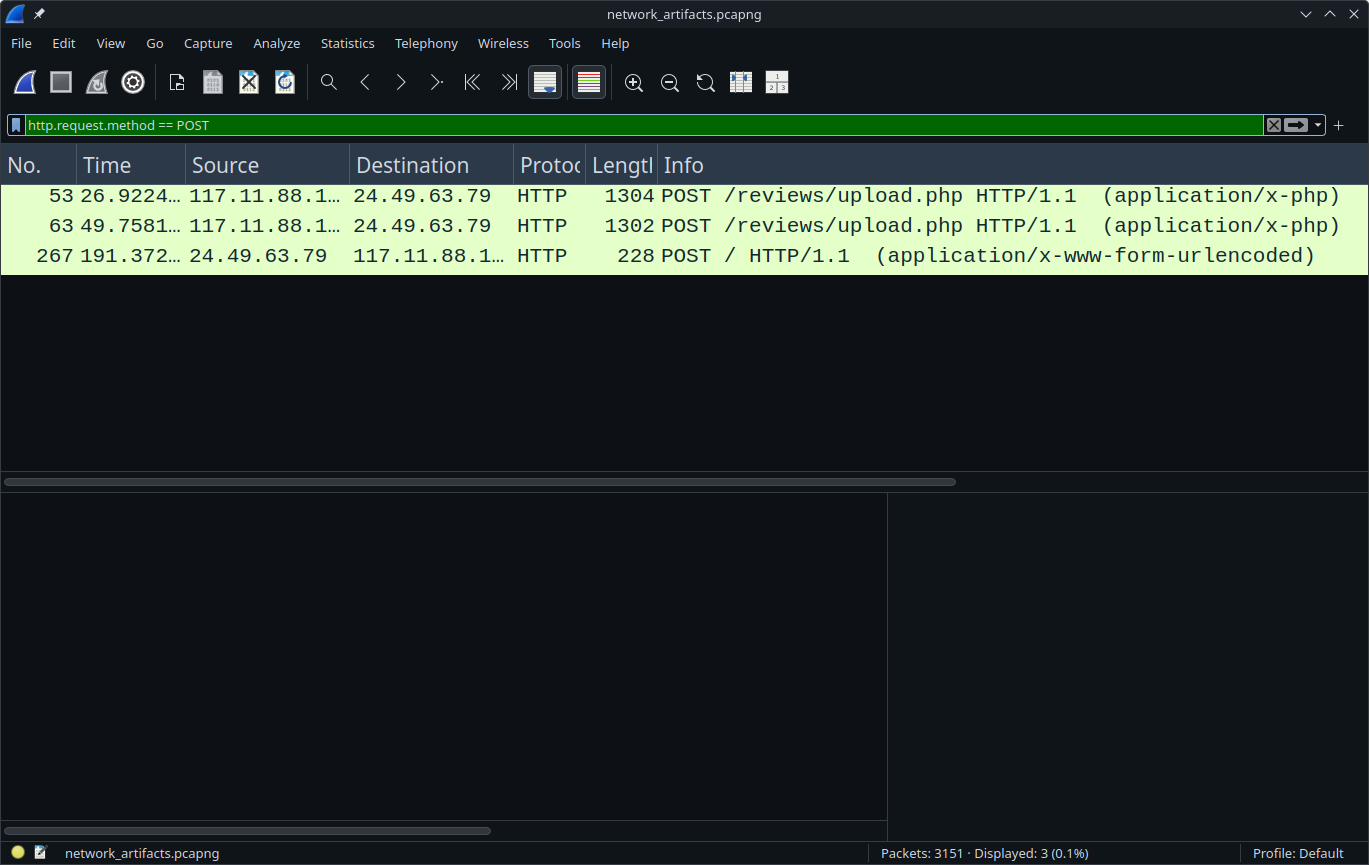This screenshot has width=1369, height=865.
Task: Open the Statistics menu
Action: (348, 43)
